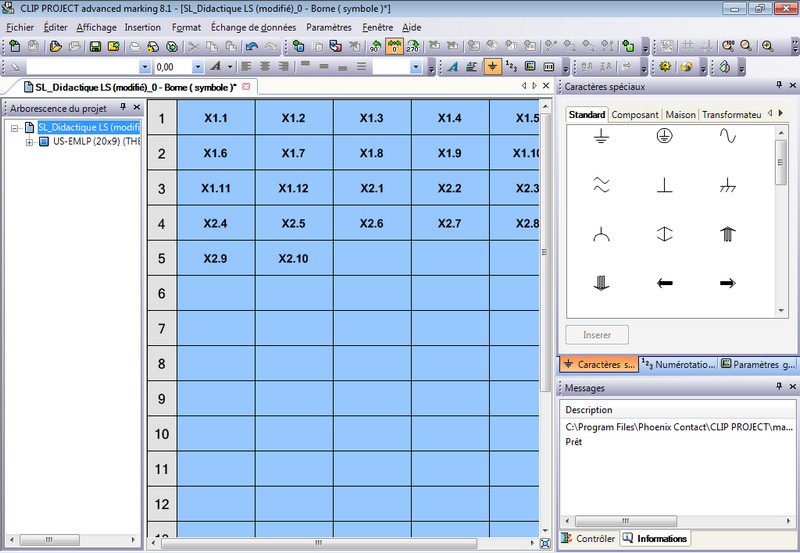The image size is (800, 553).
Task: Switch to the Composant tab
Action: click(x=635, y=115)
